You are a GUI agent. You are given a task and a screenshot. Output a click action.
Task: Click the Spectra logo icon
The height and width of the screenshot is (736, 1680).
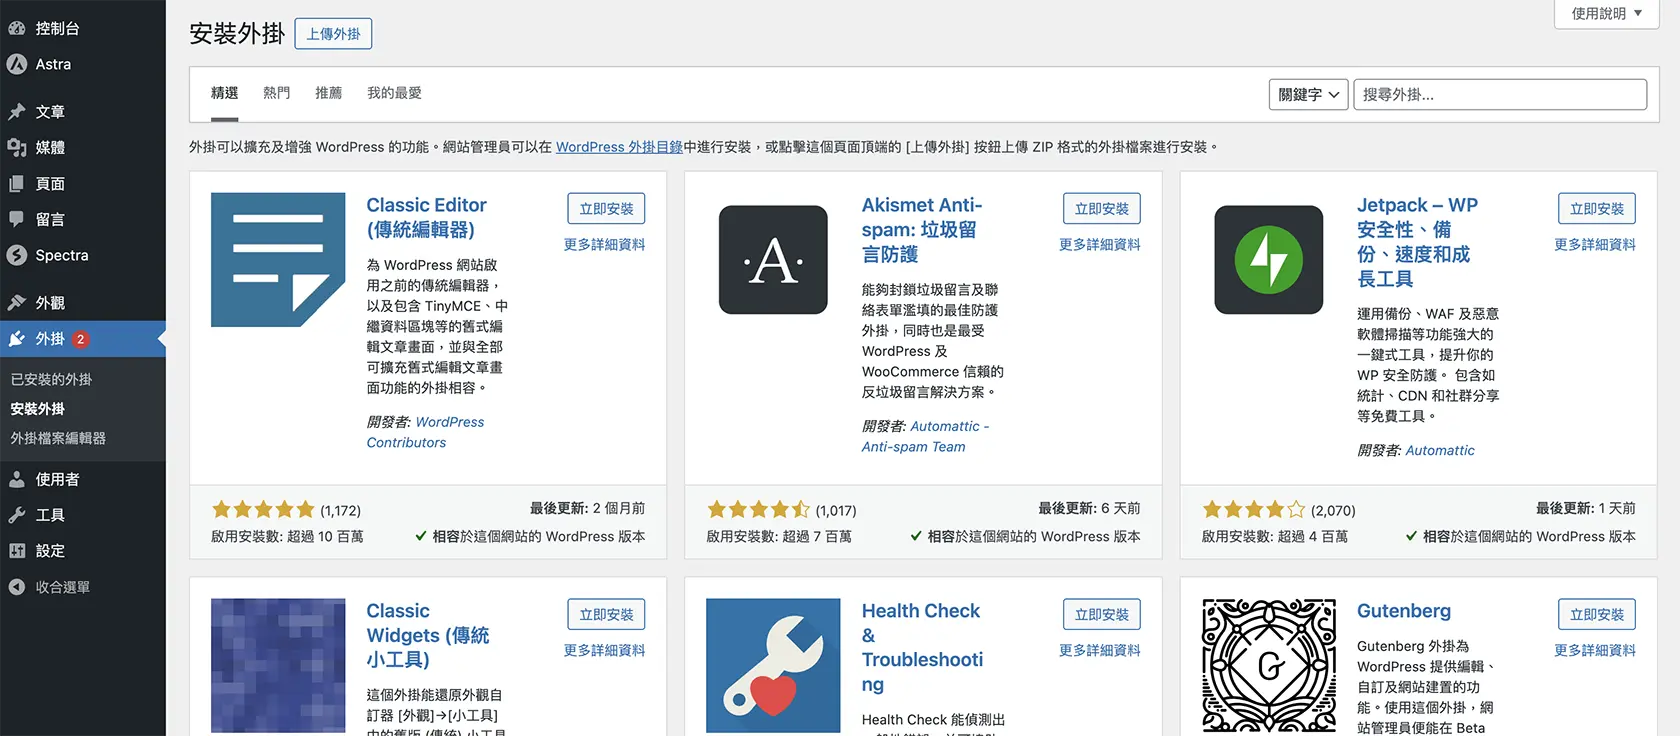[x=17, y=255]
